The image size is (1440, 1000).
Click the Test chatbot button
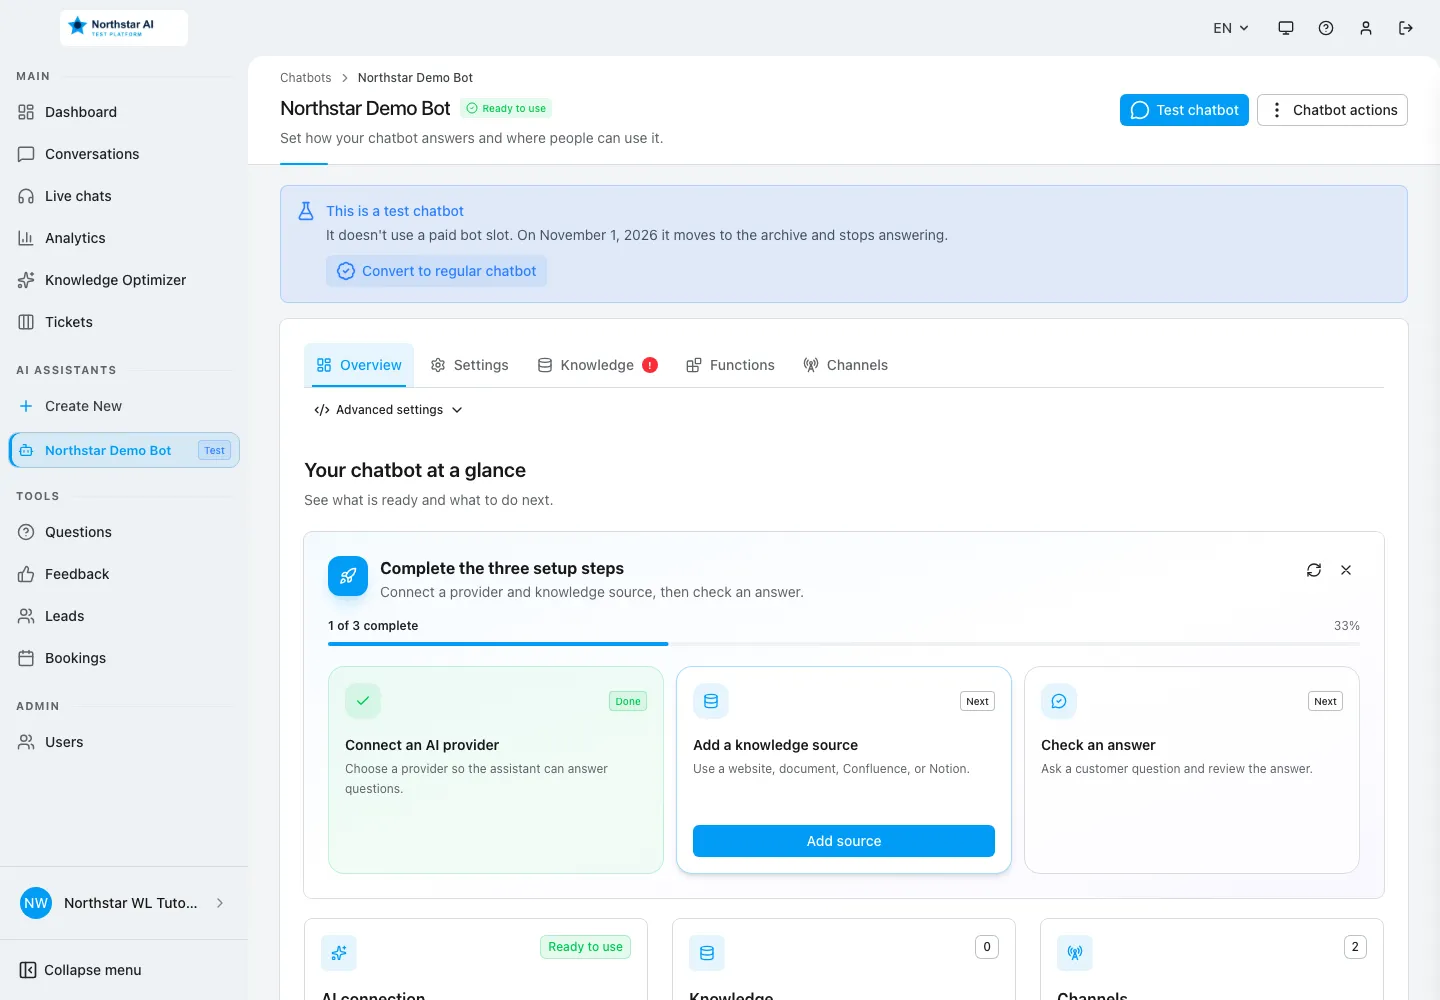1184,110
